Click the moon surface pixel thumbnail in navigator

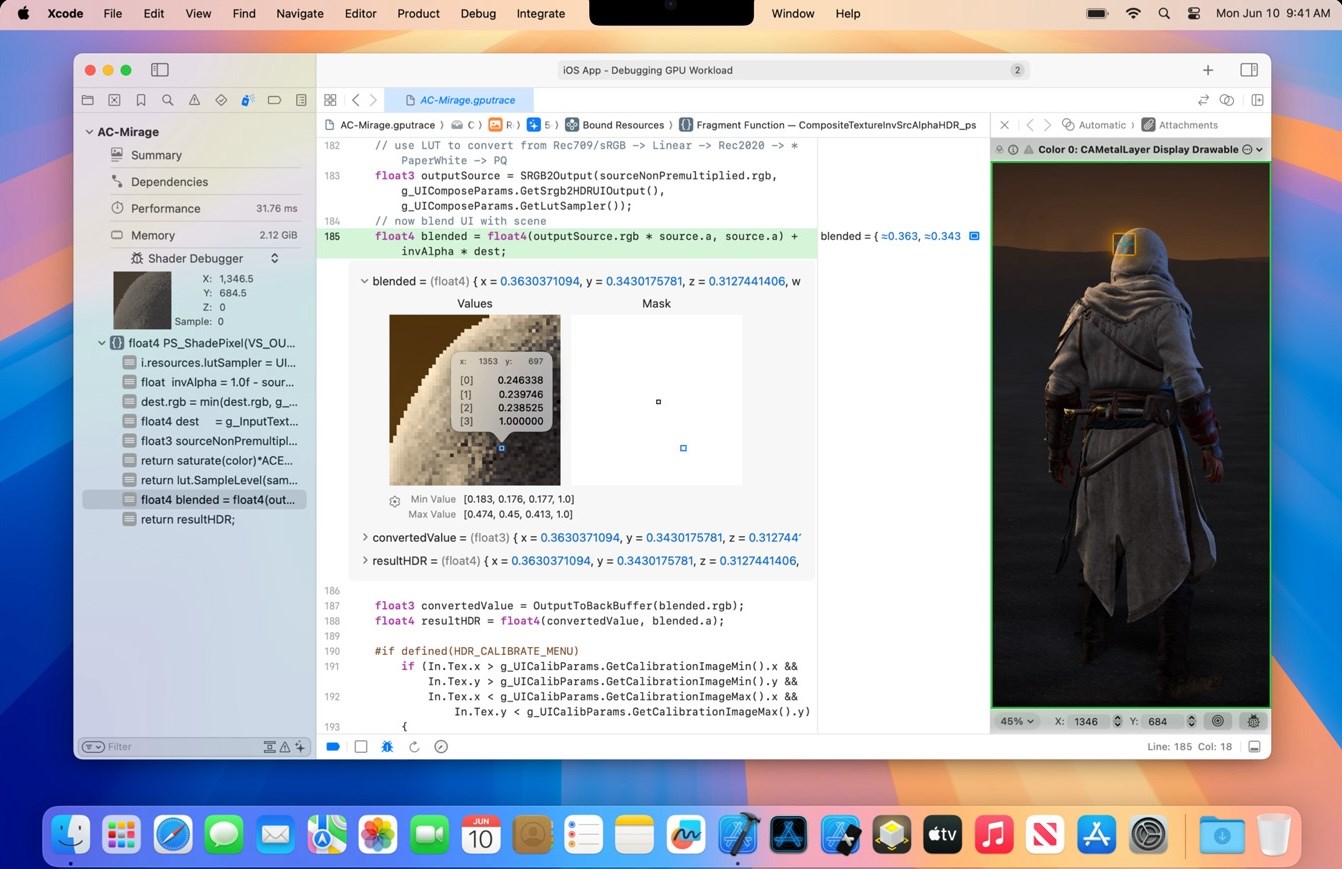pos(142,299)
